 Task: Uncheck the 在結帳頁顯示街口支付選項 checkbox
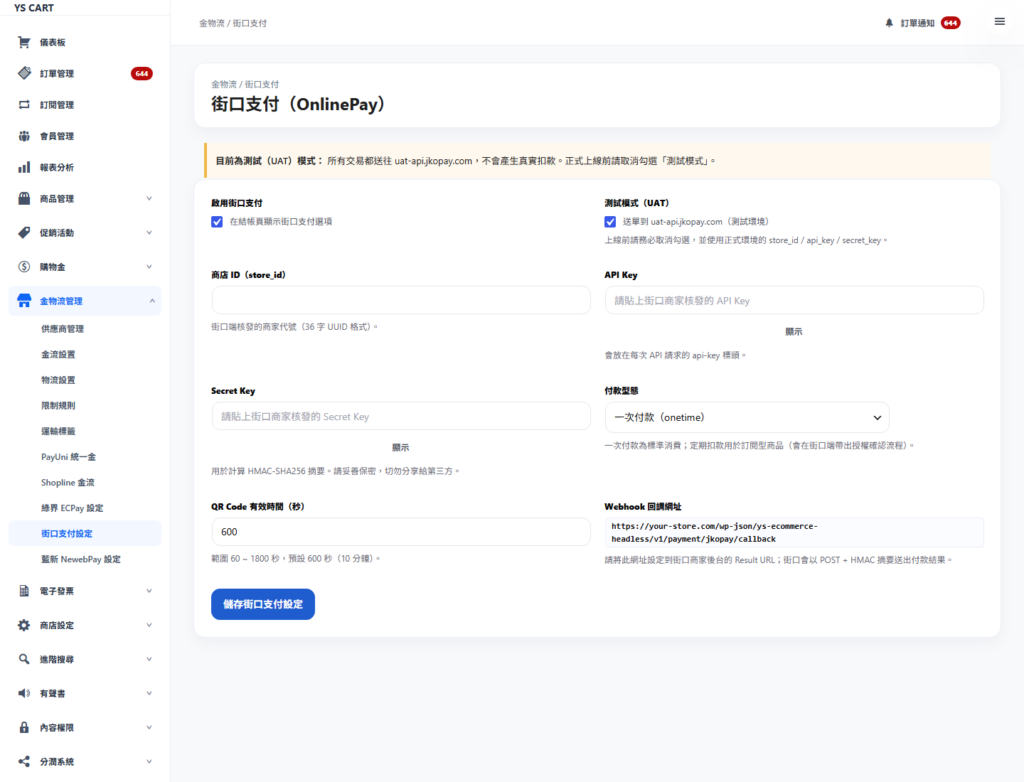[x=217, y=222]
